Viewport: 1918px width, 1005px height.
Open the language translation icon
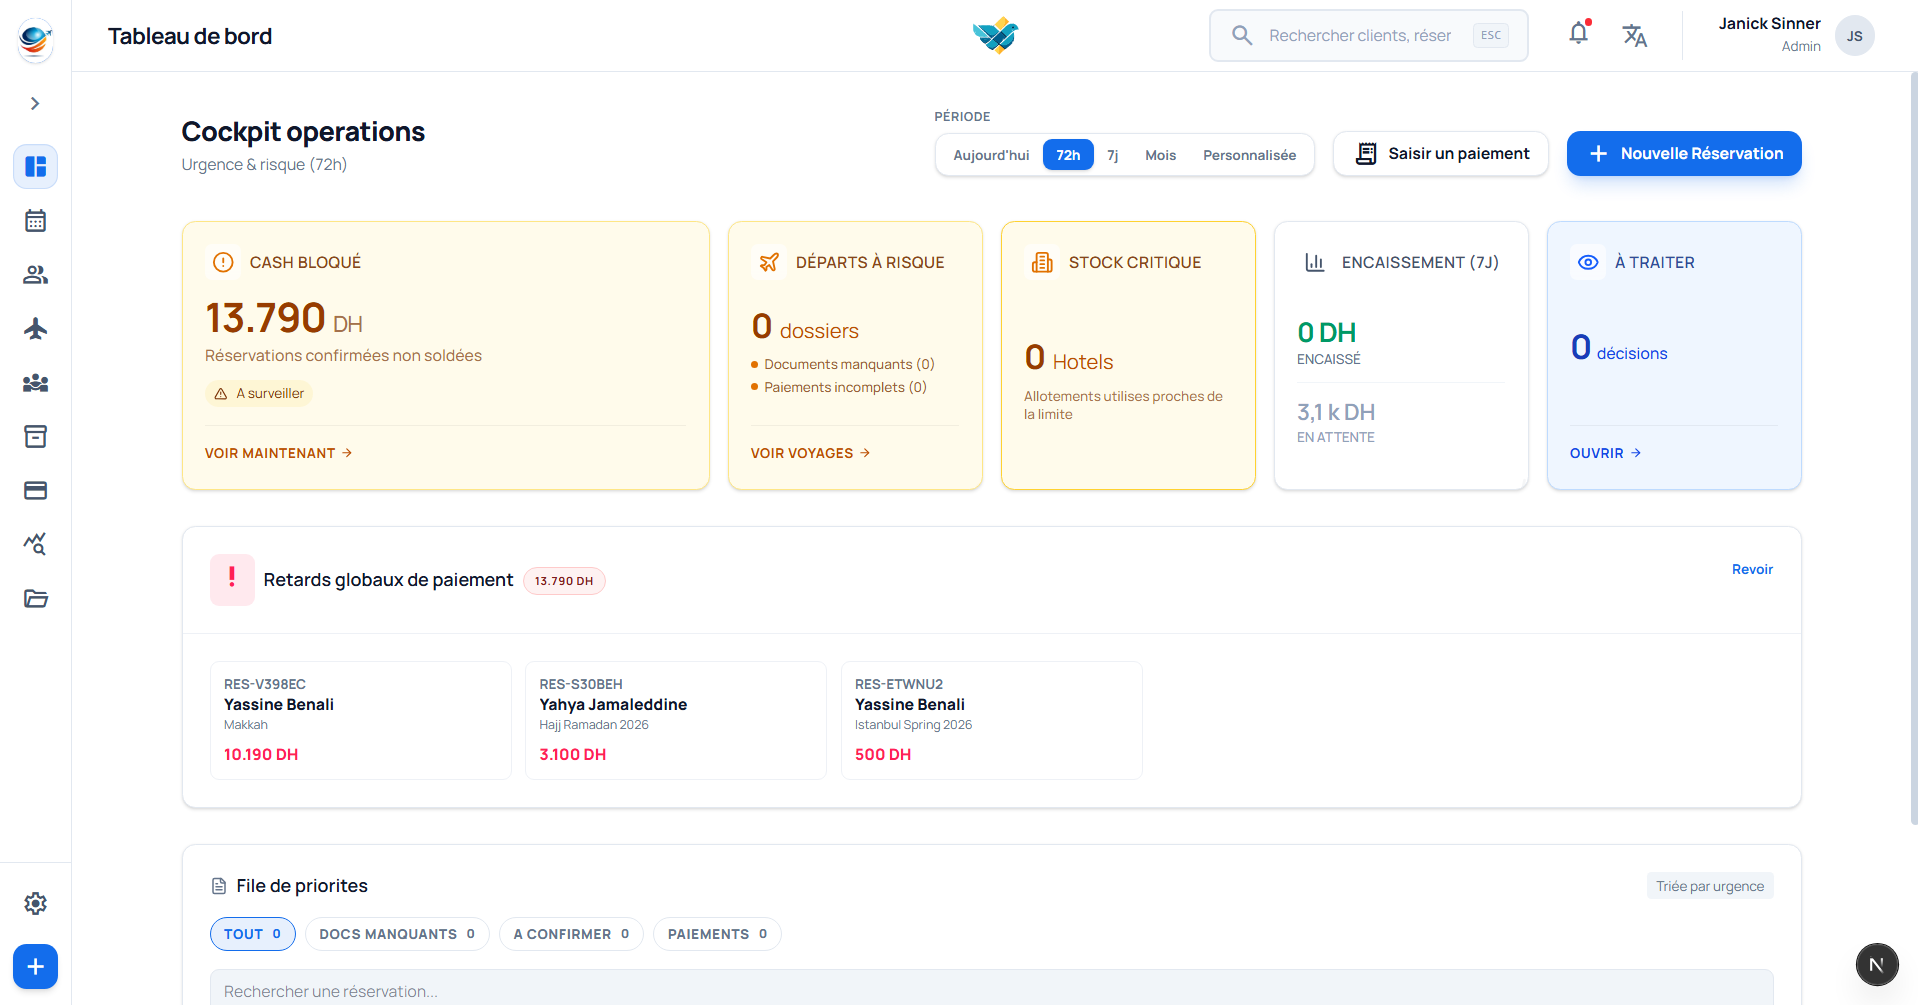click(x=1634, y=36)
